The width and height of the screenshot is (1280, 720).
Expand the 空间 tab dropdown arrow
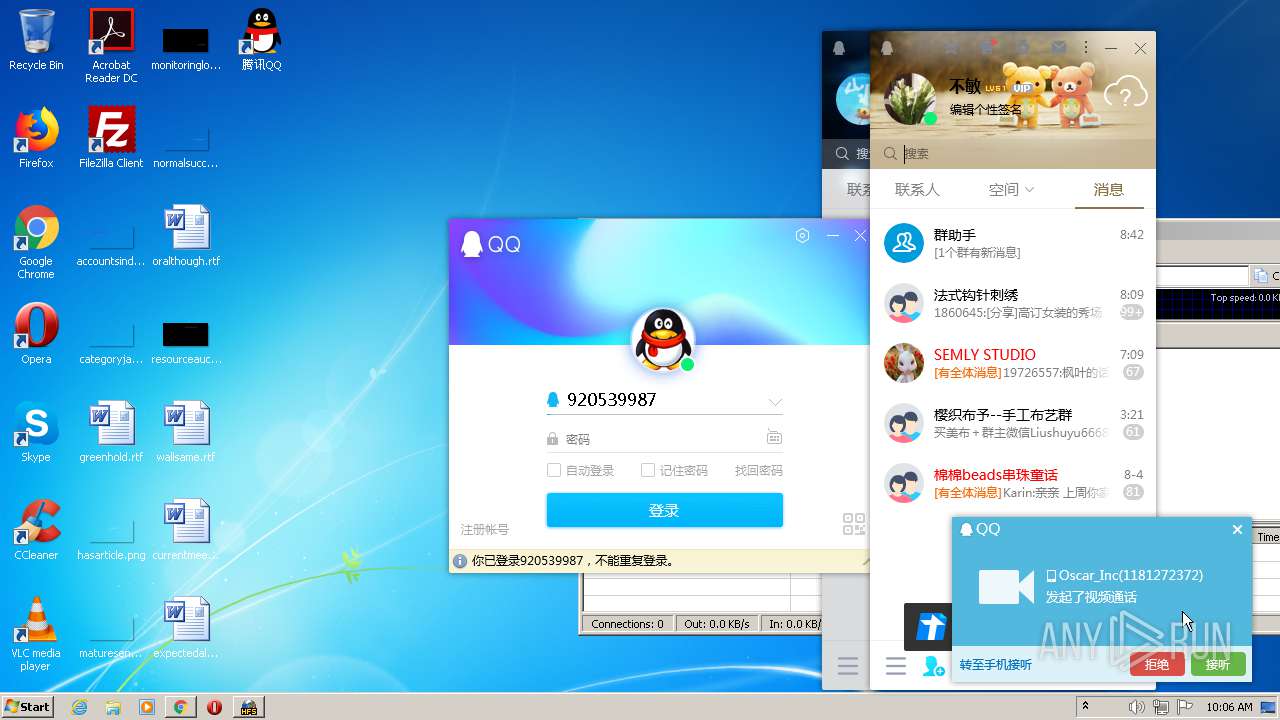tap(1030, 190)
